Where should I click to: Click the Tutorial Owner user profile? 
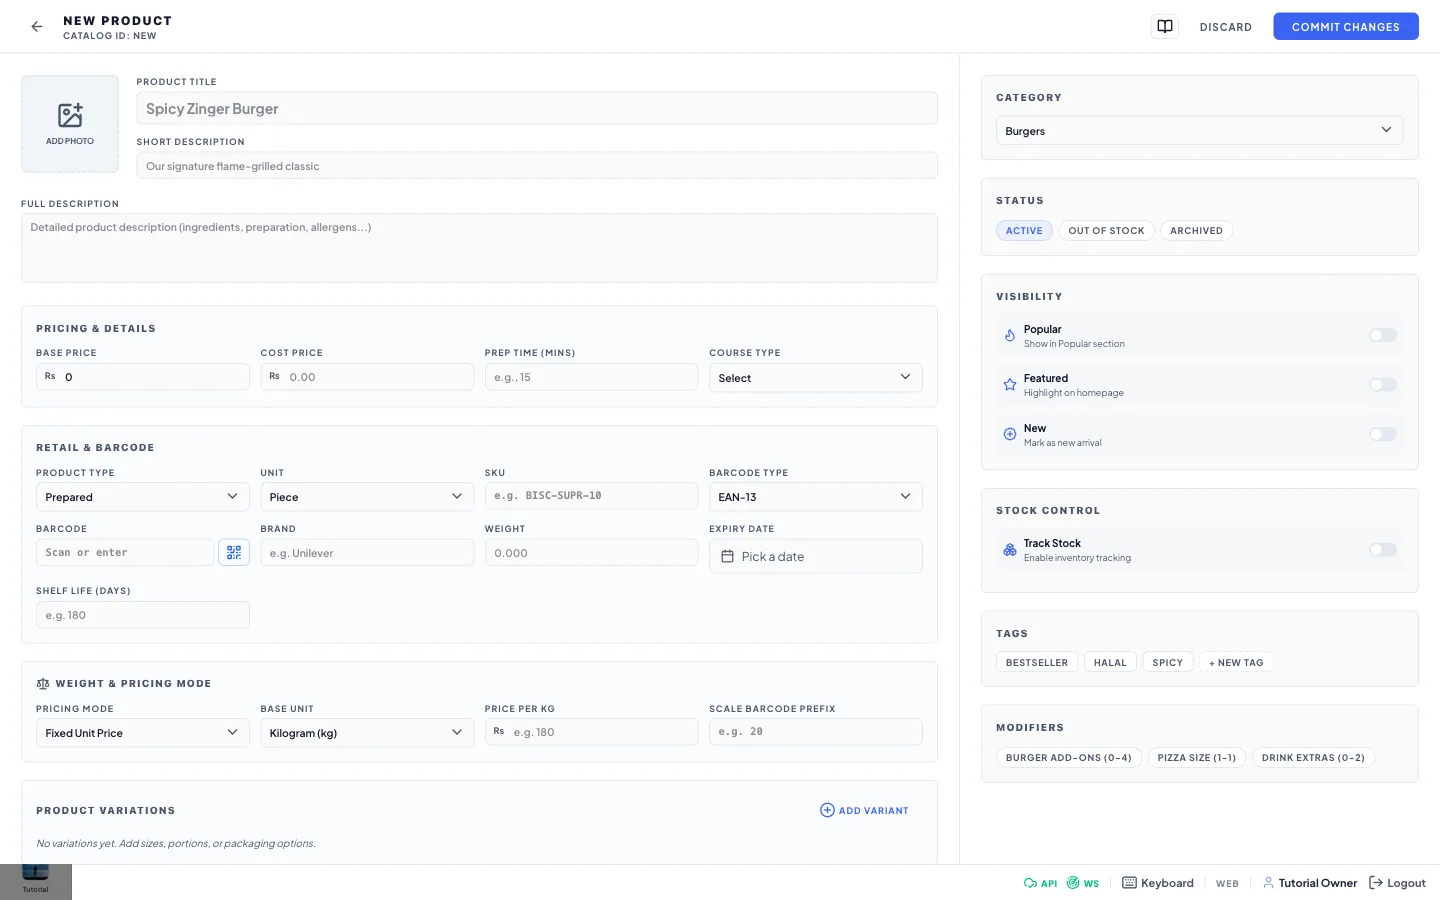pyautogui.click(x=1310, y=883)
